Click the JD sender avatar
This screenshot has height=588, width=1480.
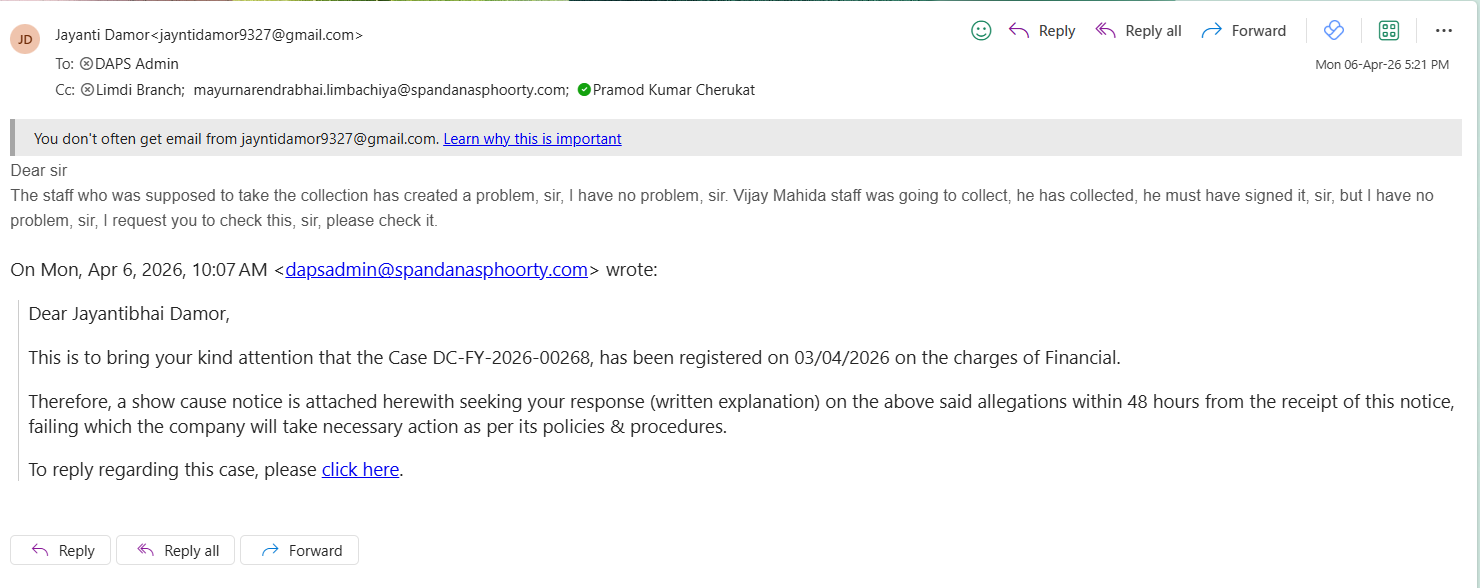click(x=25, y=39)
